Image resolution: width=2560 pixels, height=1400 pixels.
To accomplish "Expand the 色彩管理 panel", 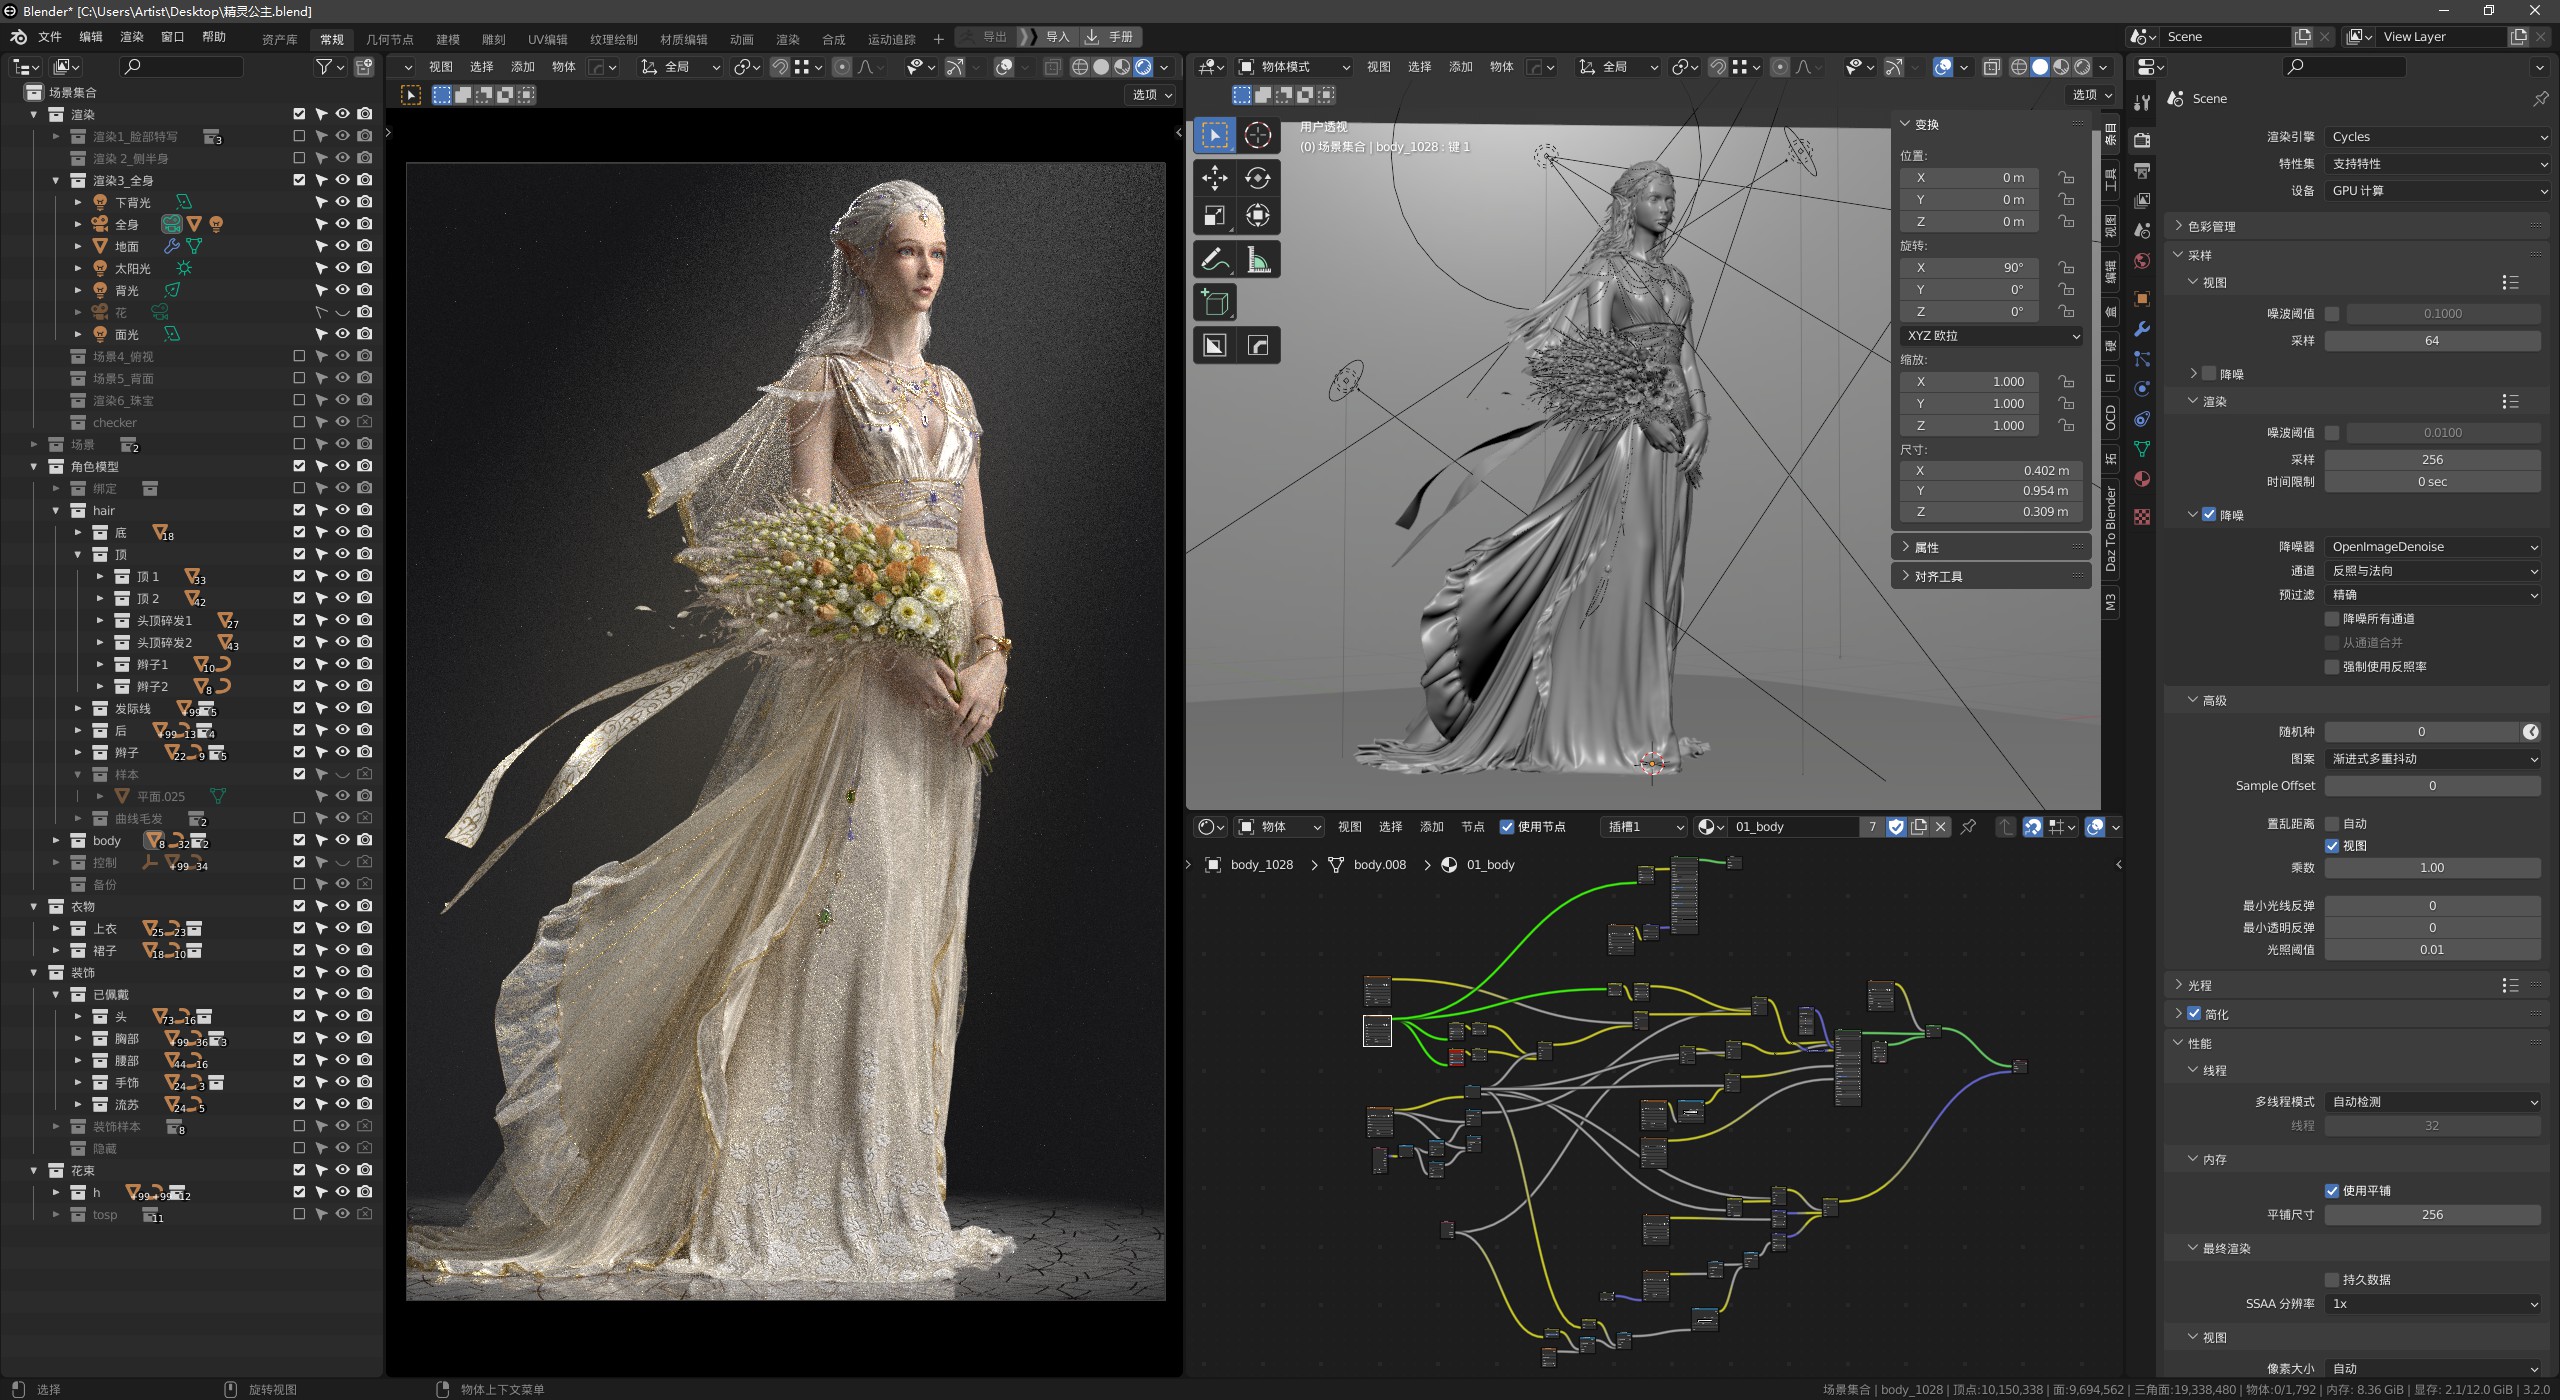I will point(2211,227).
